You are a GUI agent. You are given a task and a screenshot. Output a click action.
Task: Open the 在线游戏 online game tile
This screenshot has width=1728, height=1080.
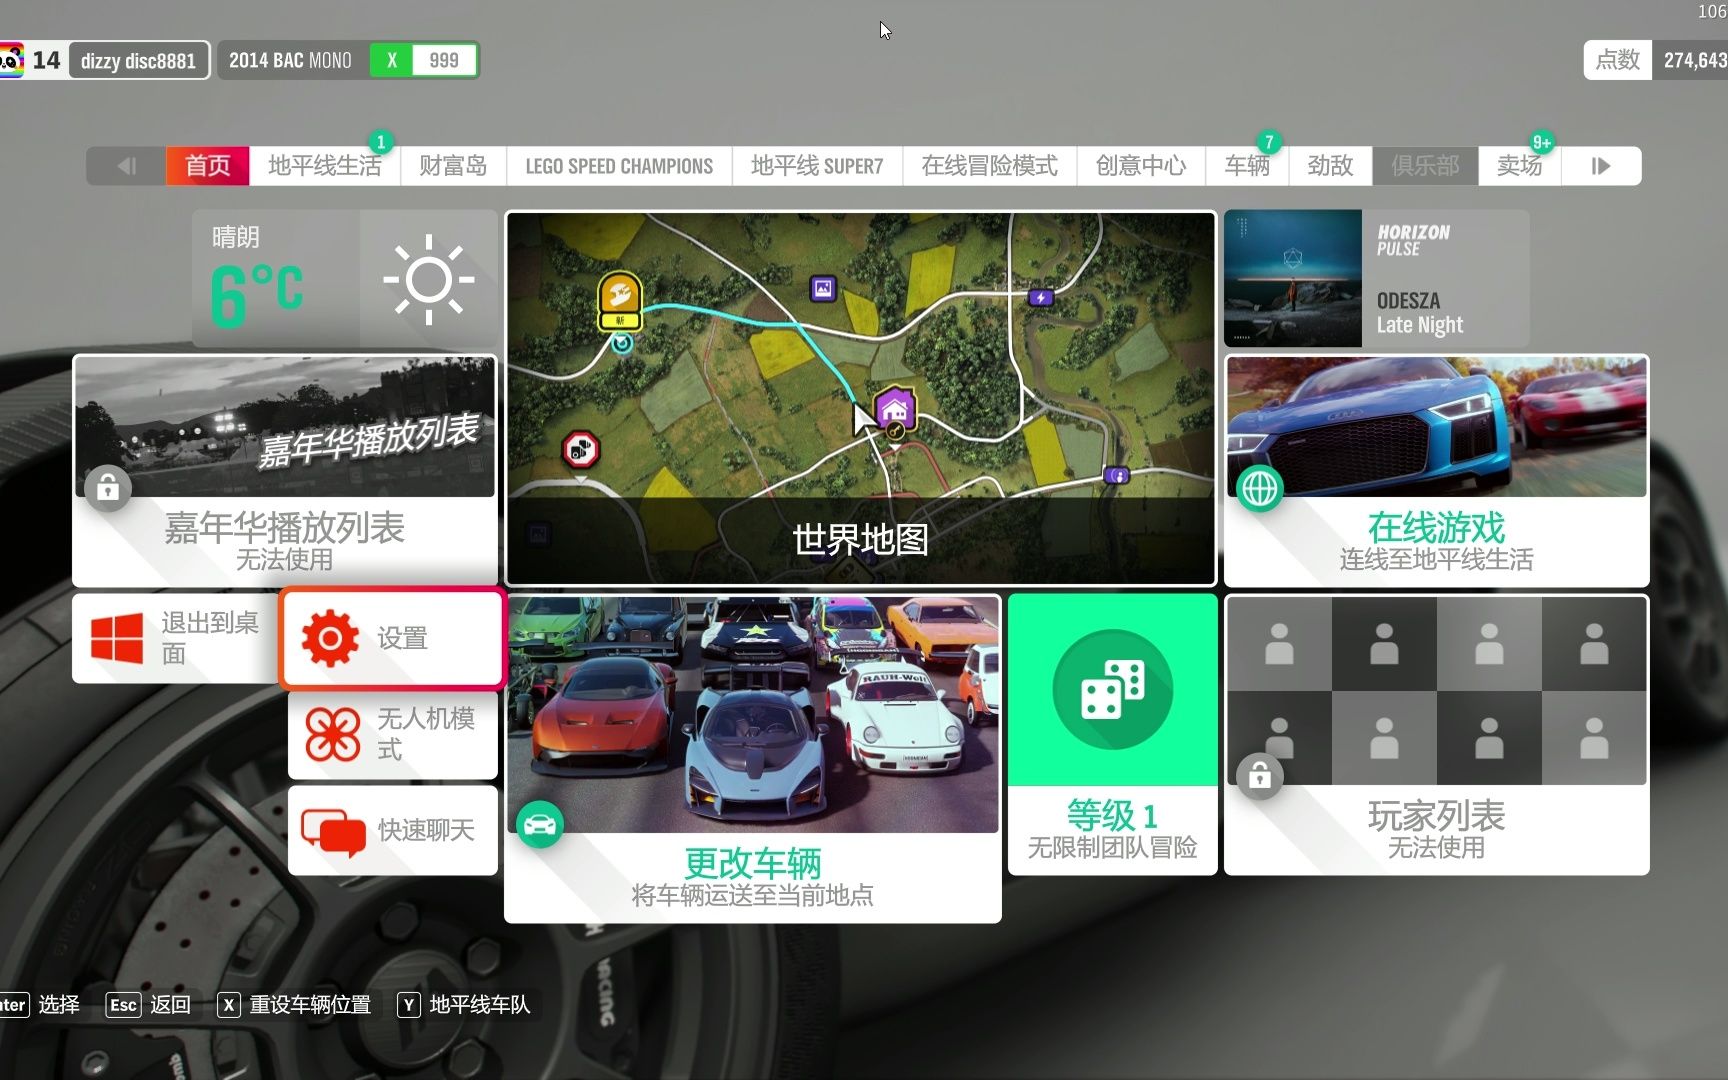pyautogui.click(x=1437, y=471)
